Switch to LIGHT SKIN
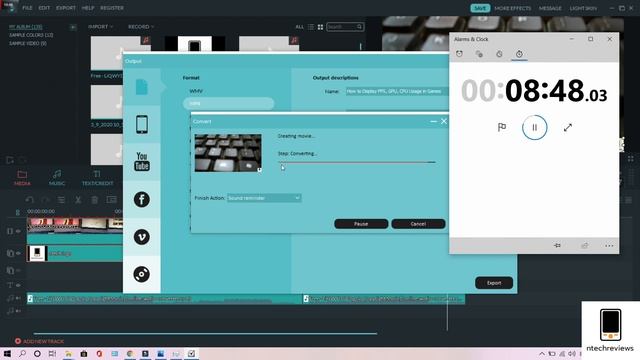Screen dimensions: 640x360 [583, 8]
